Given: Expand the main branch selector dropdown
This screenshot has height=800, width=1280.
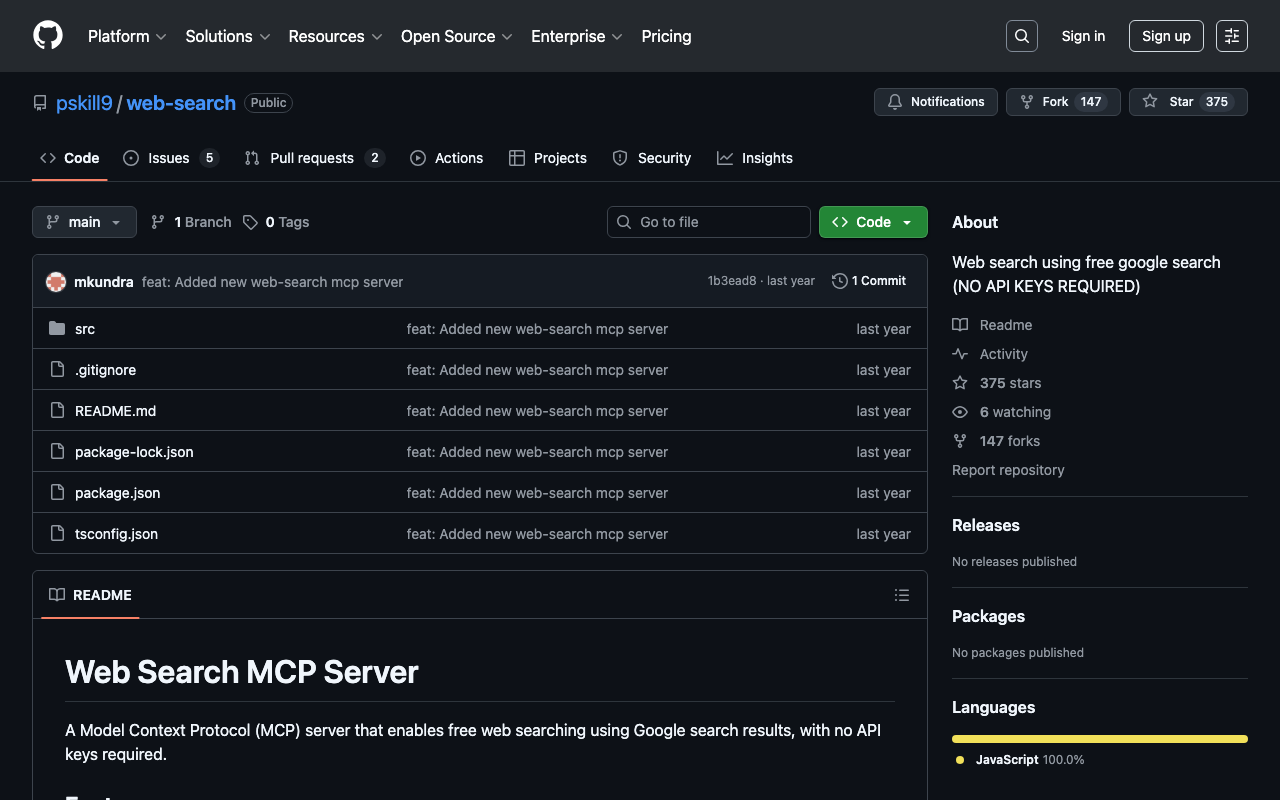Looking at the screenshot, I should tap(84, 222).
